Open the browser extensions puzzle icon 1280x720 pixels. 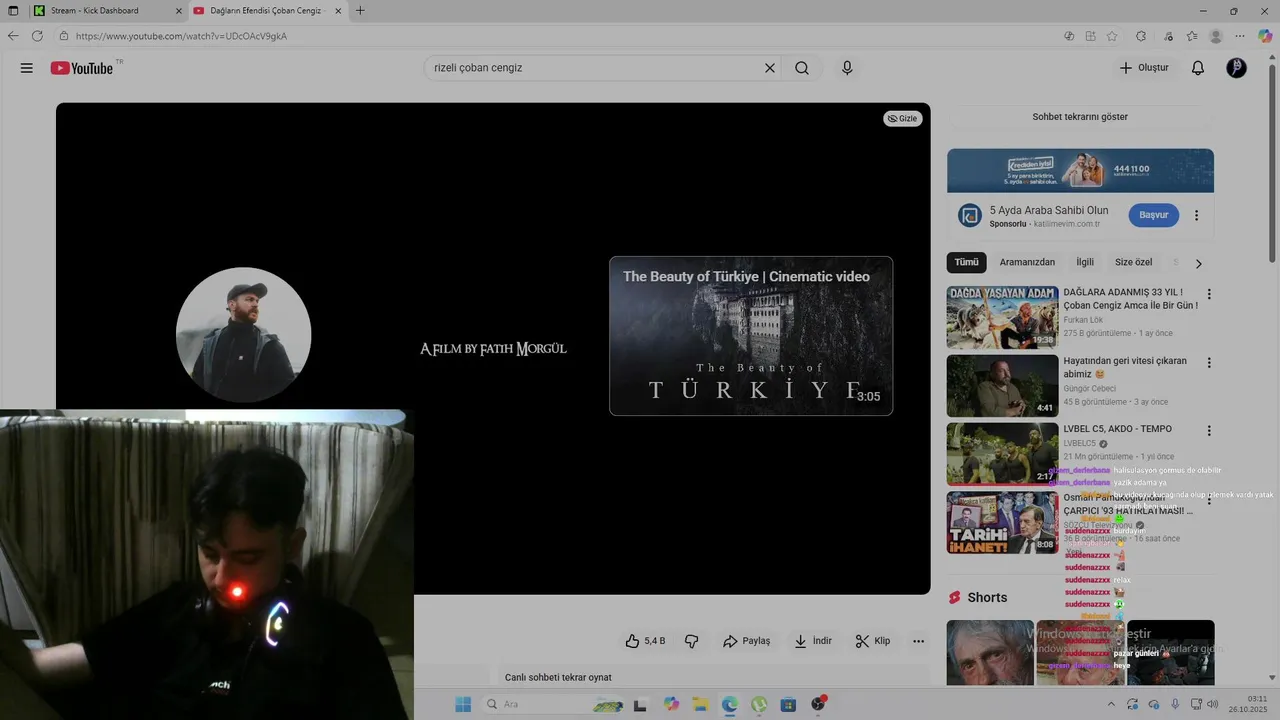pos(1141,36)
